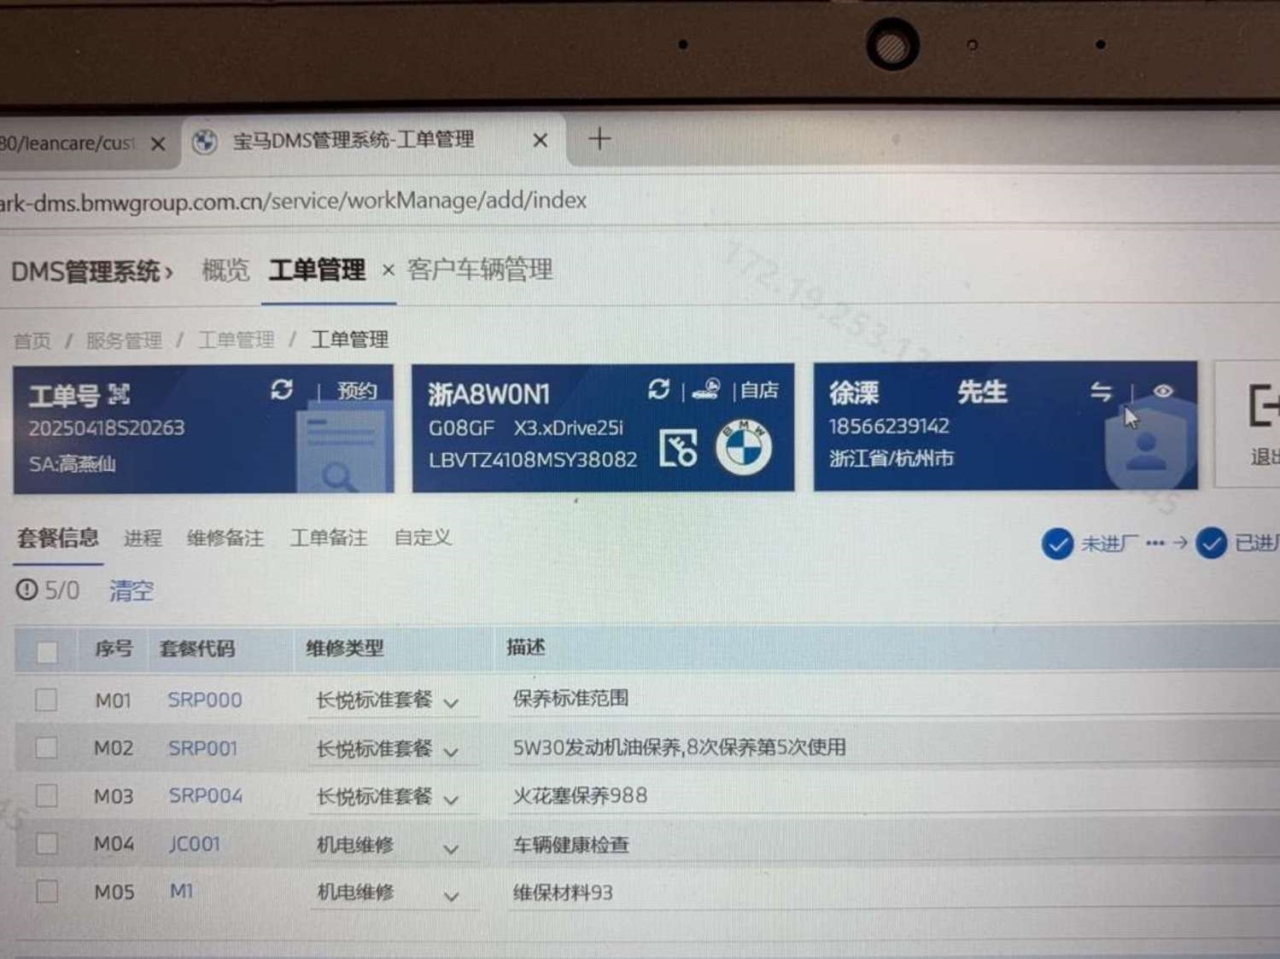
Task: Click the 自店 label on vehicle card
Action: click(760, 390)
